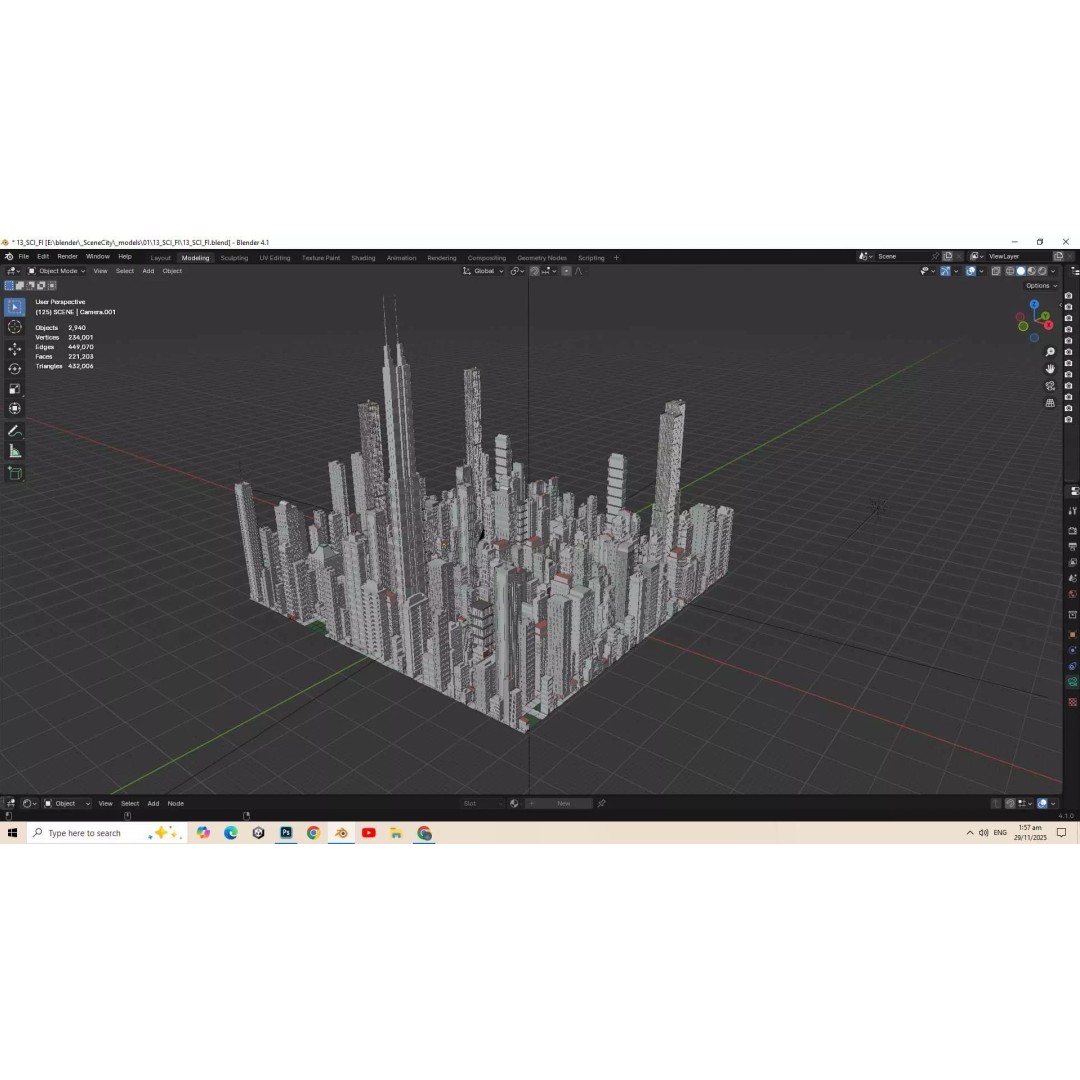Click the pan hand viewport icon

pyautogui.click(x=1050, y=368)
